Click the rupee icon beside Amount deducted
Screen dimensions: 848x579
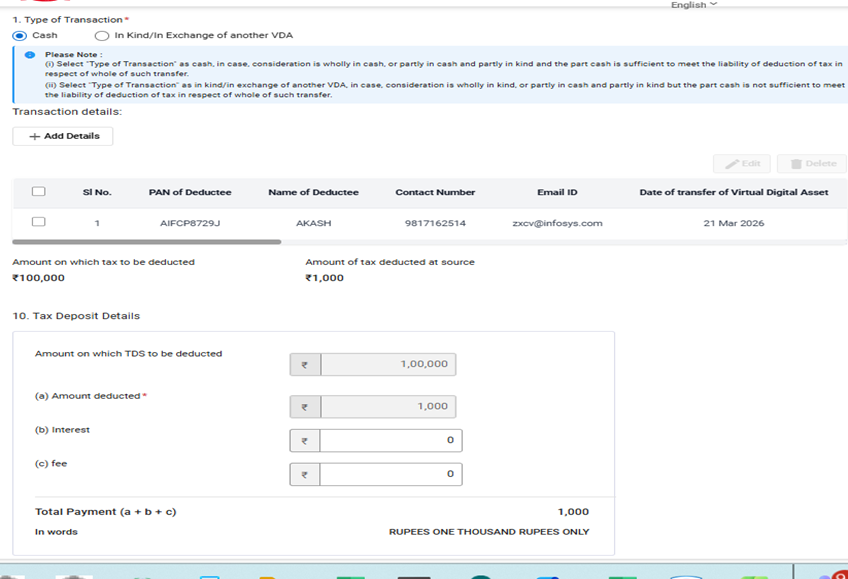click(304, 407)
